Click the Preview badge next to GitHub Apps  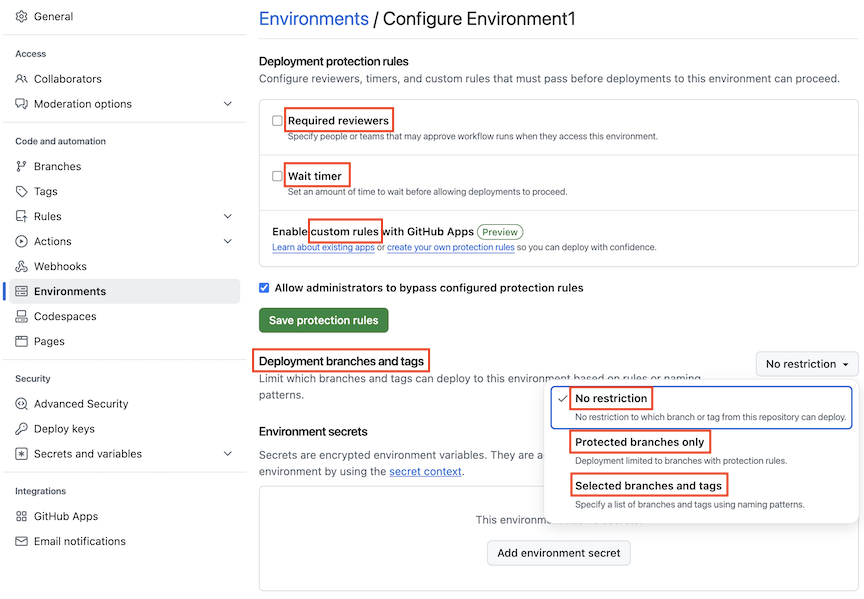499,230
